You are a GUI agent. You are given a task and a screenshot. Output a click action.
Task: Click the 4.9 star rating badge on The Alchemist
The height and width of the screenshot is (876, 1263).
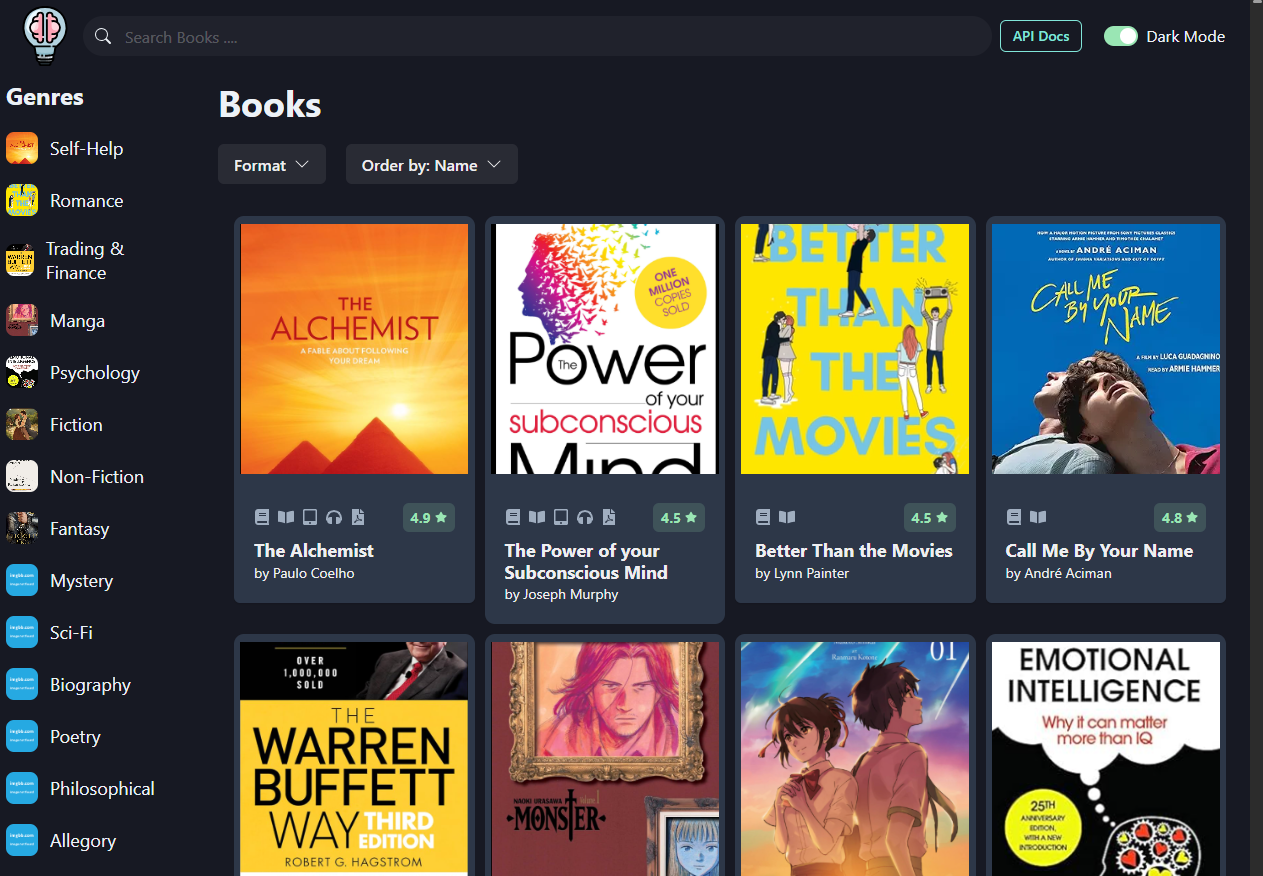pyautogui.click(x=428, y=517)
